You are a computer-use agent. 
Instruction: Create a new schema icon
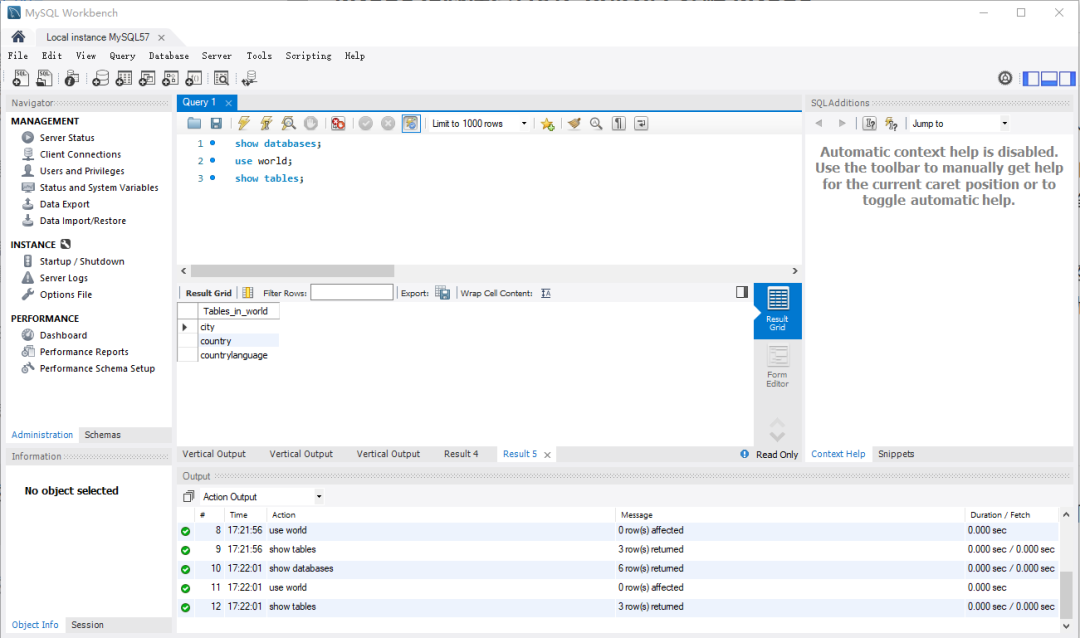101,79
